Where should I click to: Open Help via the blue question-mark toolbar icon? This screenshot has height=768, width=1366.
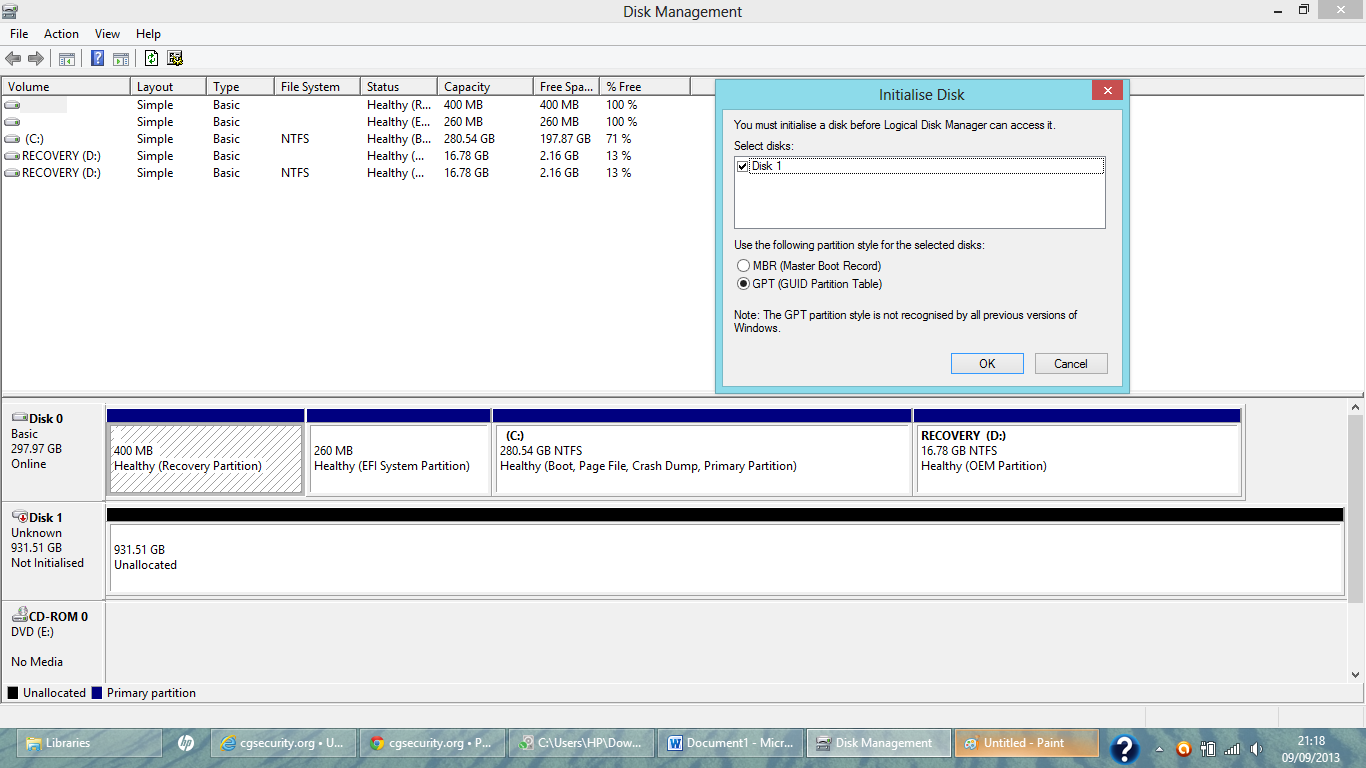point(98,59)
